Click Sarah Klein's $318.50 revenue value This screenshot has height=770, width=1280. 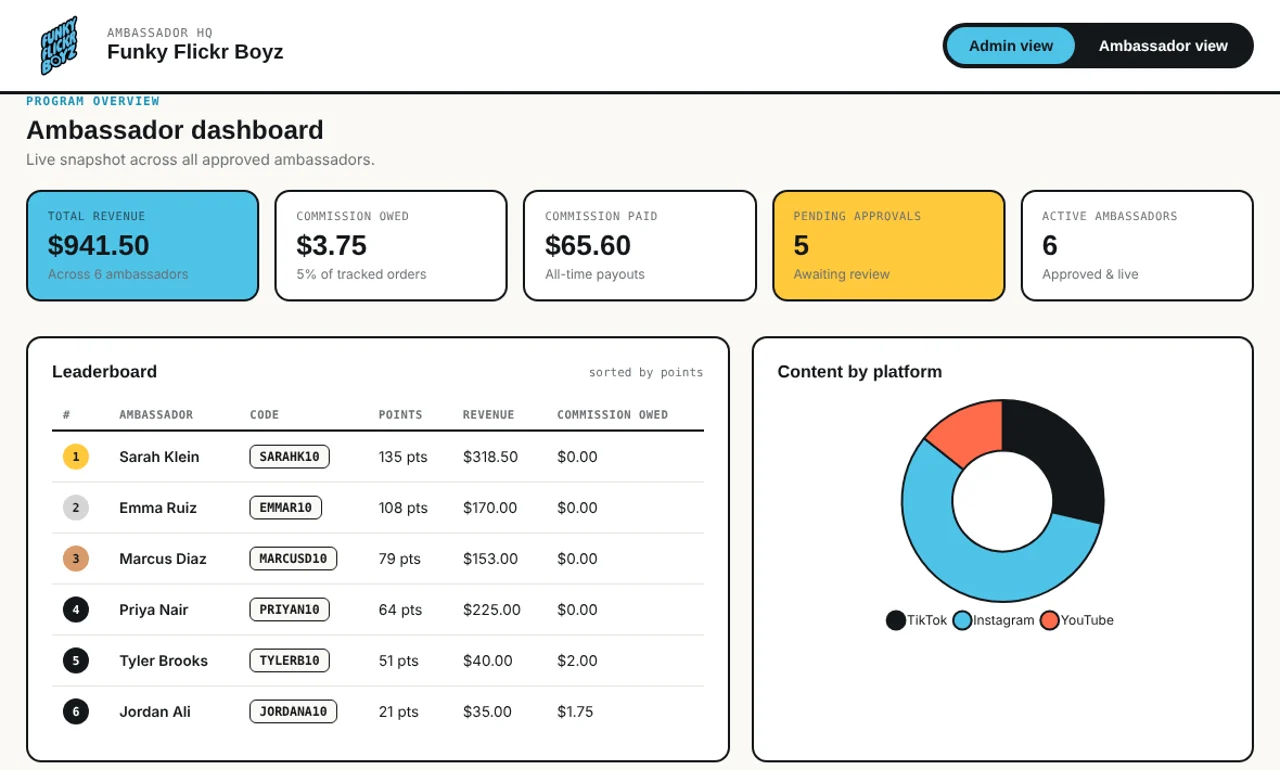coord(490,457)
